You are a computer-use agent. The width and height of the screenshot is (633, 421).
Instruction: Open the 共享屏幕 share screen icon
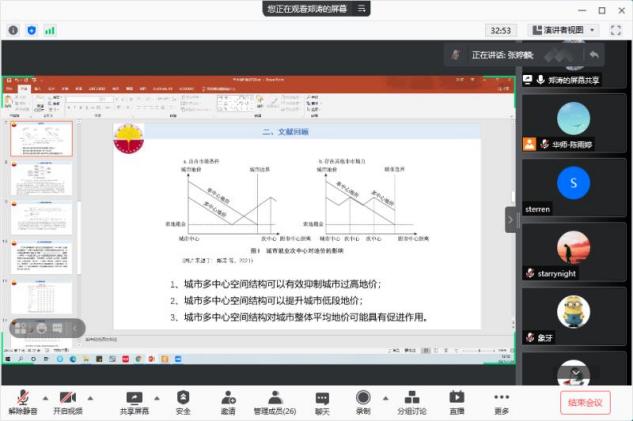click(134, 397)
